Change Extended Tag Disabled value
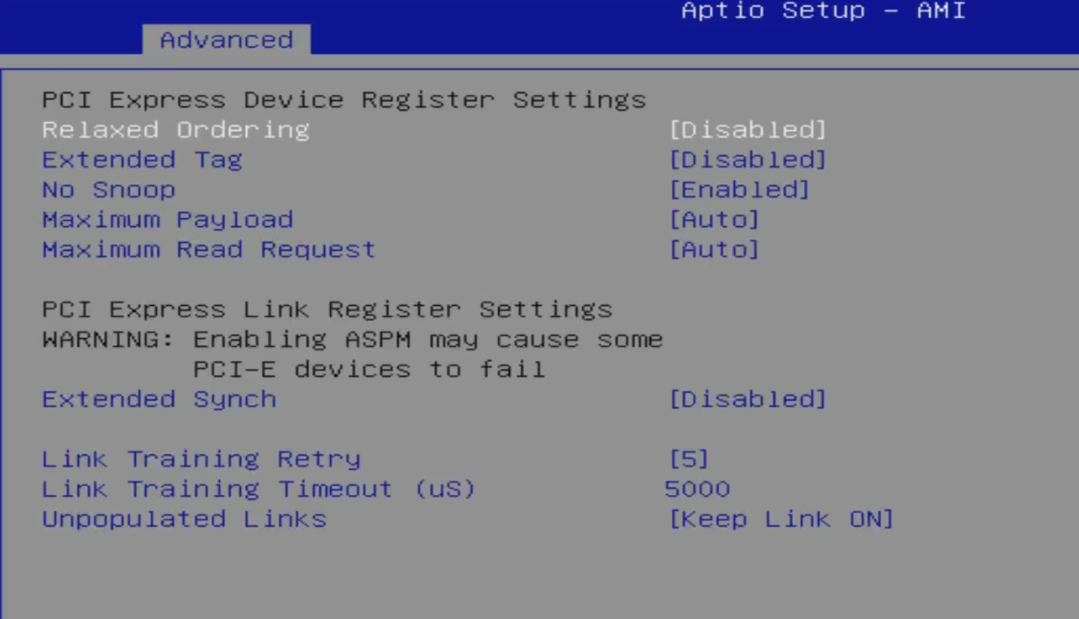The image size is (1079, 619). point(747,160)
